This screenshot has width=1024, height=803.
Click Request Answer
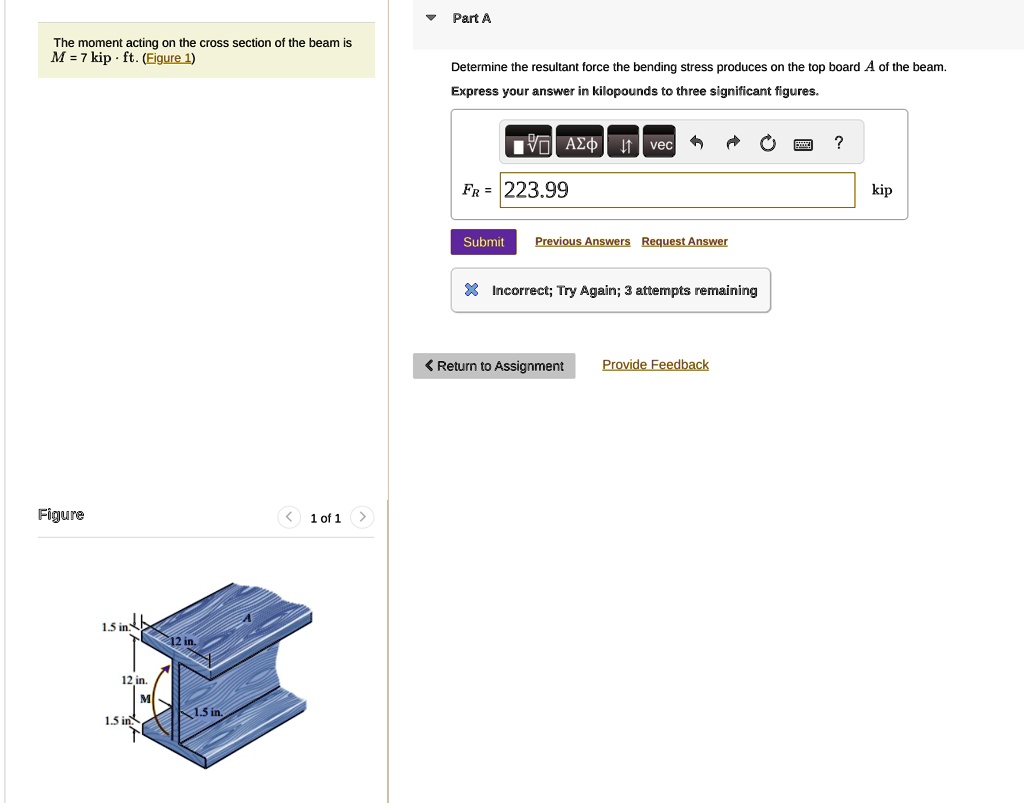684,241
